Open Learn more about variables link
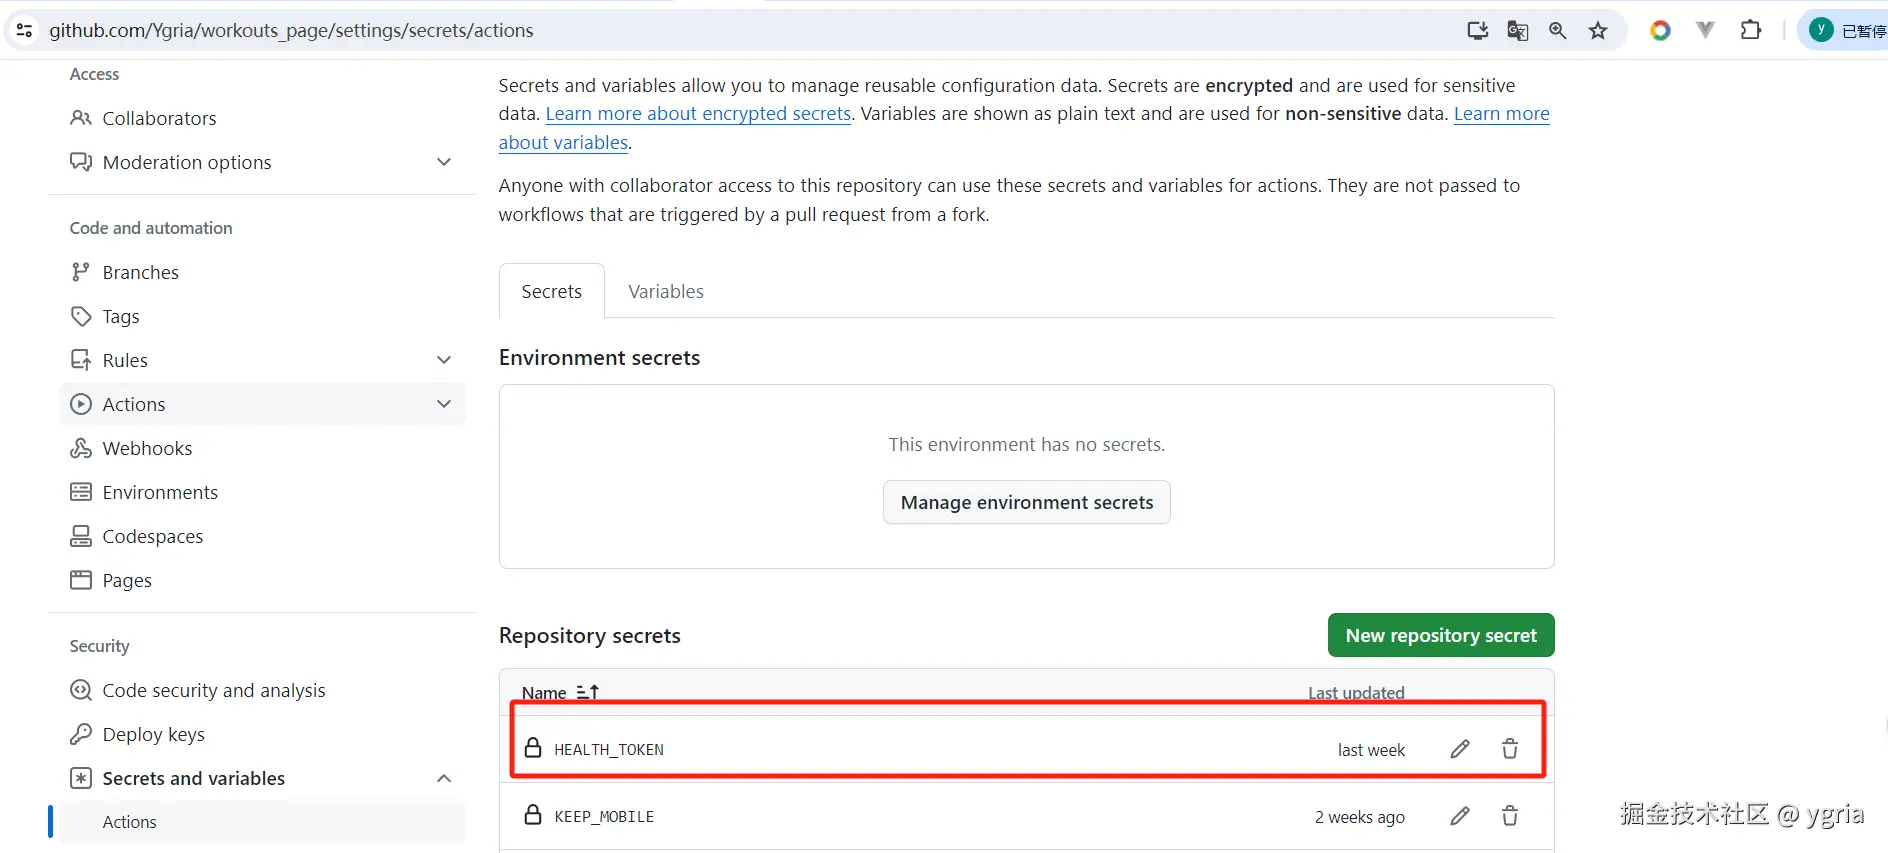Image resolution: width=1888 pixels, height=853 pixels. (x=1502, y=114)
